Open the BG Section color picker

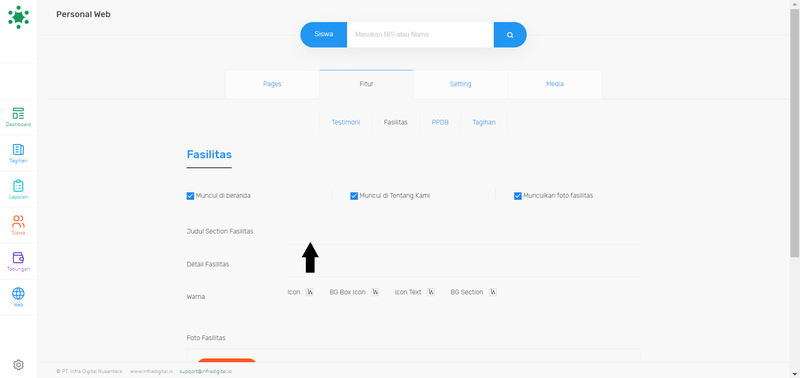(493, 292)
